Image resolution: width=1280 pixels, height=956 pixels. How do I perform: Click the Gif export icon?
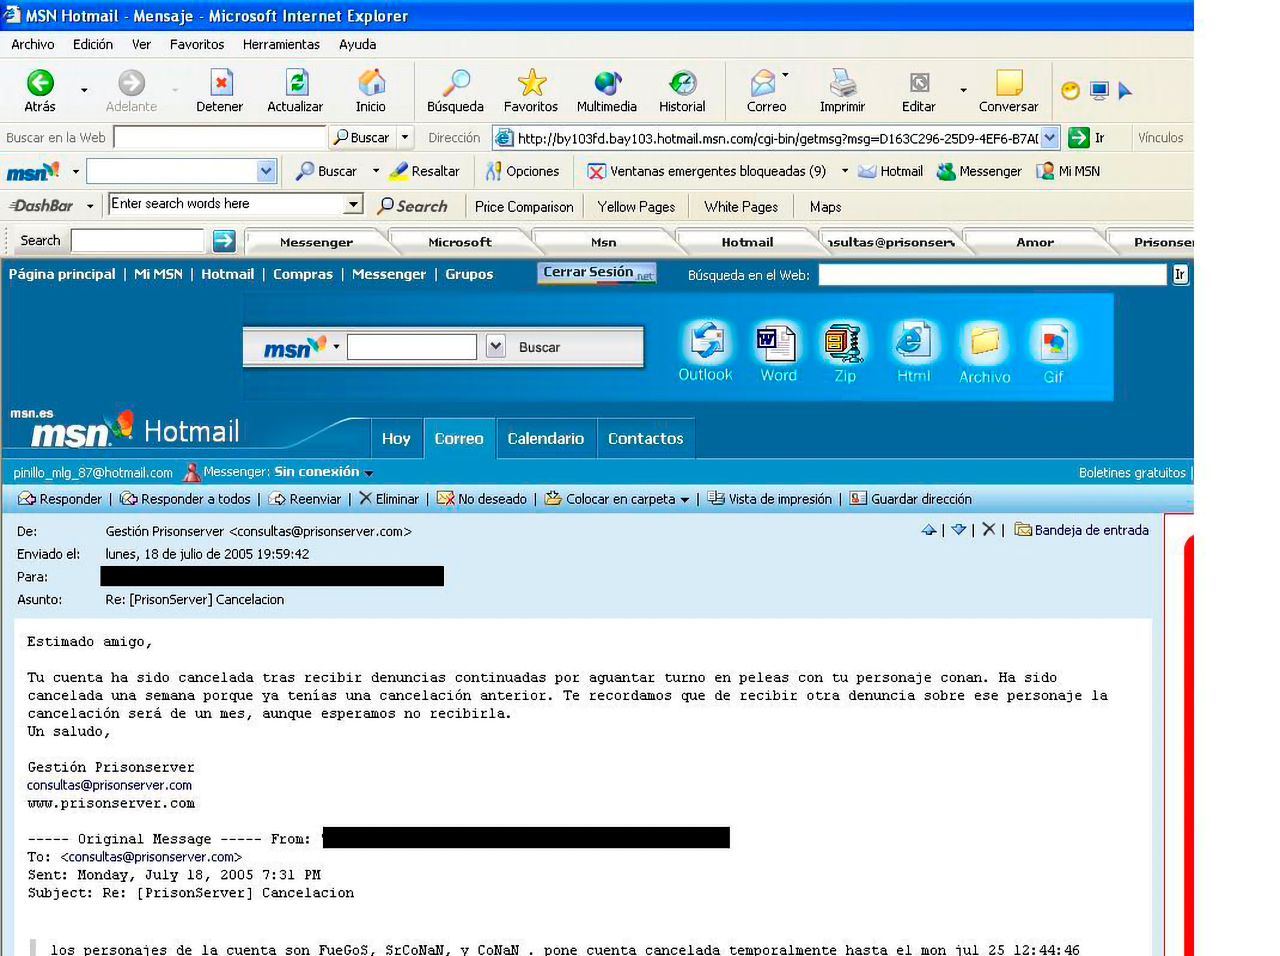click(x=1054, y=352)
